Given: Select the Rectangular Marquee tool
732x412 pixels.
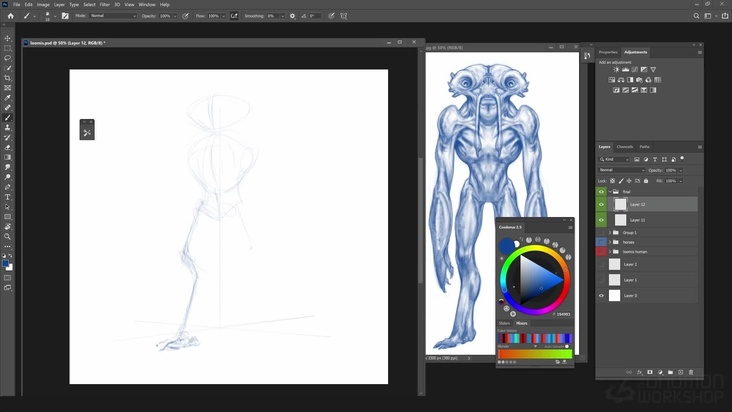Looking at the screenshot, I should tap(7, 48).
